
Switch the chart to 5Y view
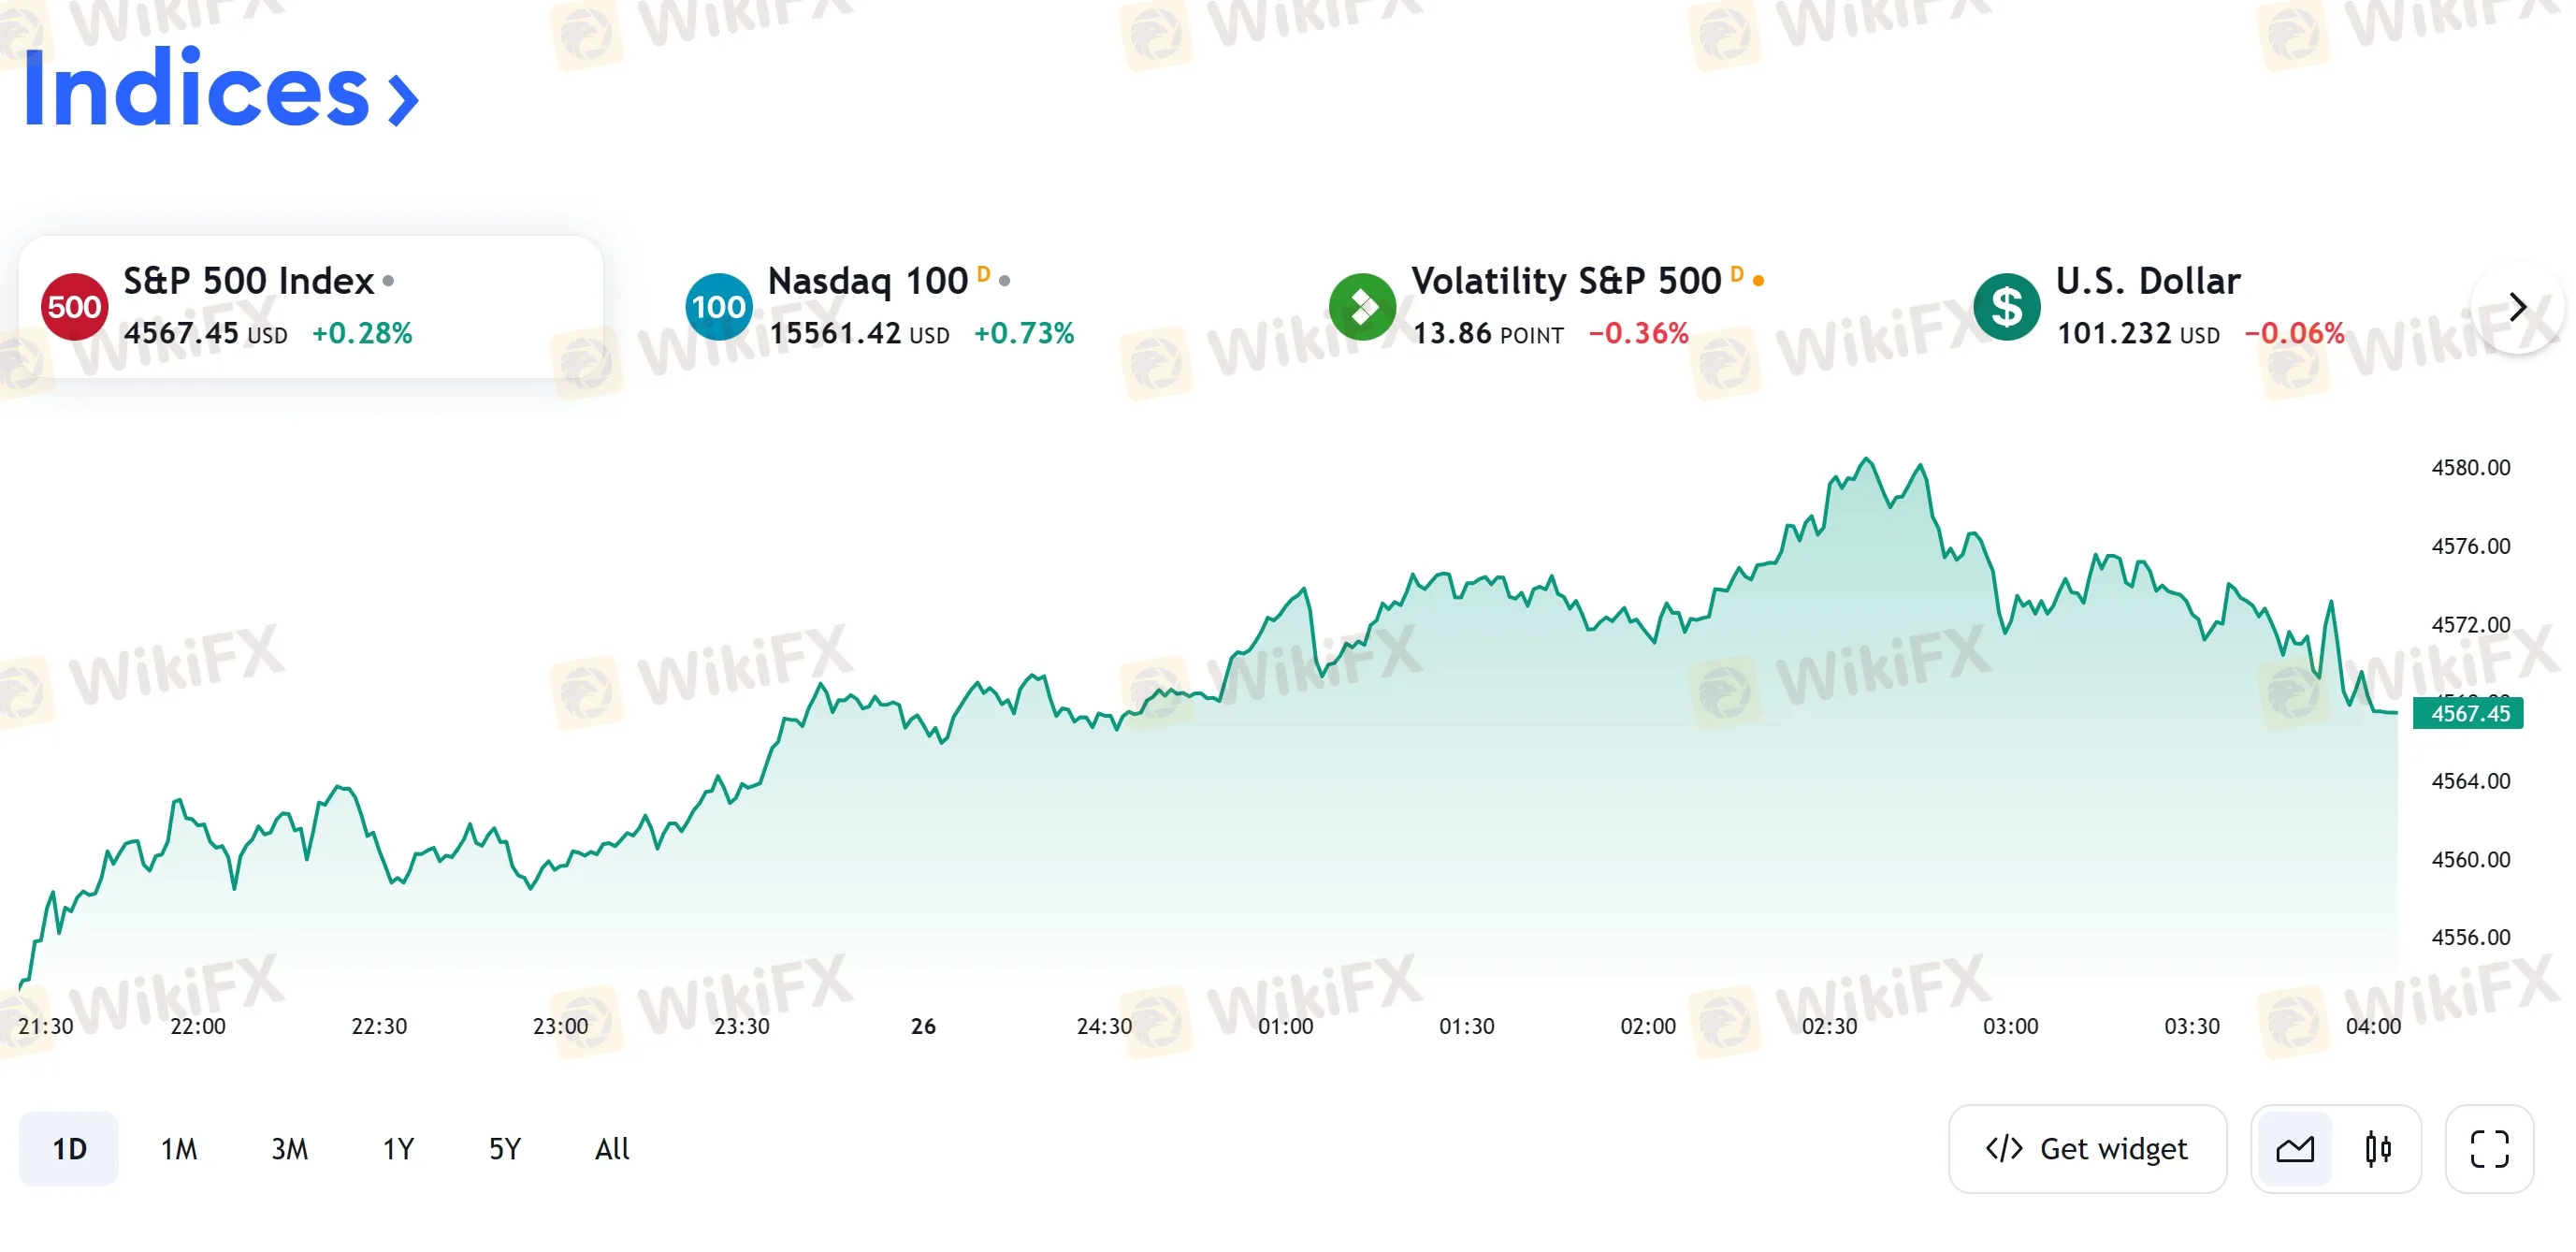point(504,1148)
